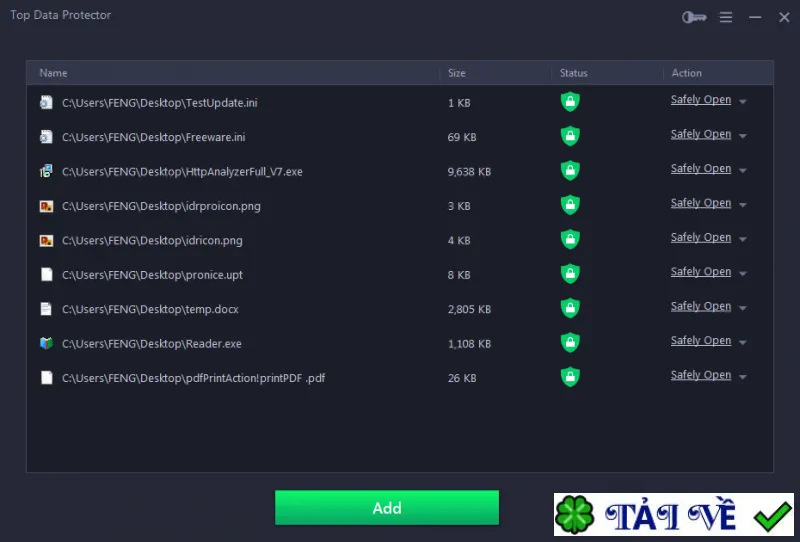Click Safely Open for pdfPrintAction!printPDF .pdf
The image size is (800, 542).
[701, 375]
